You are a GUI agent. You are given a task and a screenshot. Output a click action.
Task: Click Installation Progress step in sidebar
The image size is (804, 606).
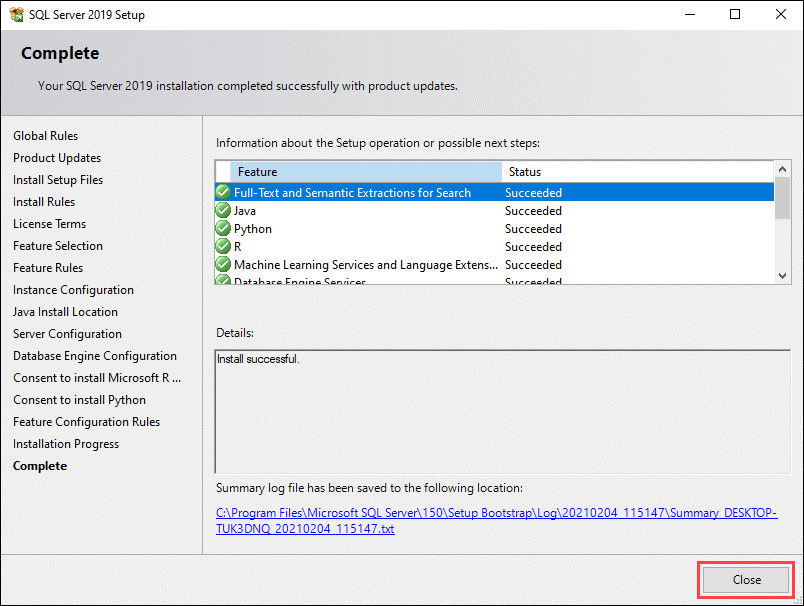click(x=66, y=444)
